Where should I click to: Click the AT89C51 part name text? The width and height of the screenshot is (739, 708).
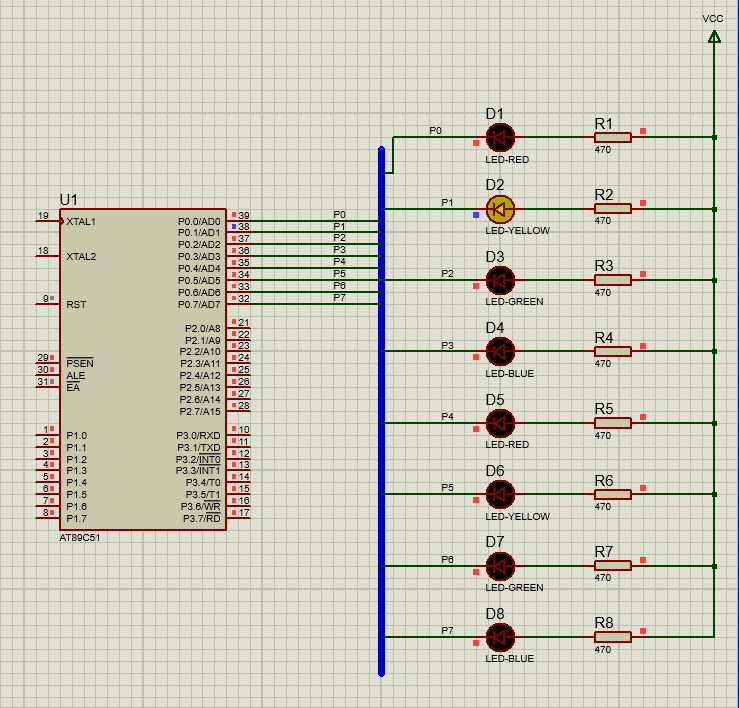click(80, 538)
